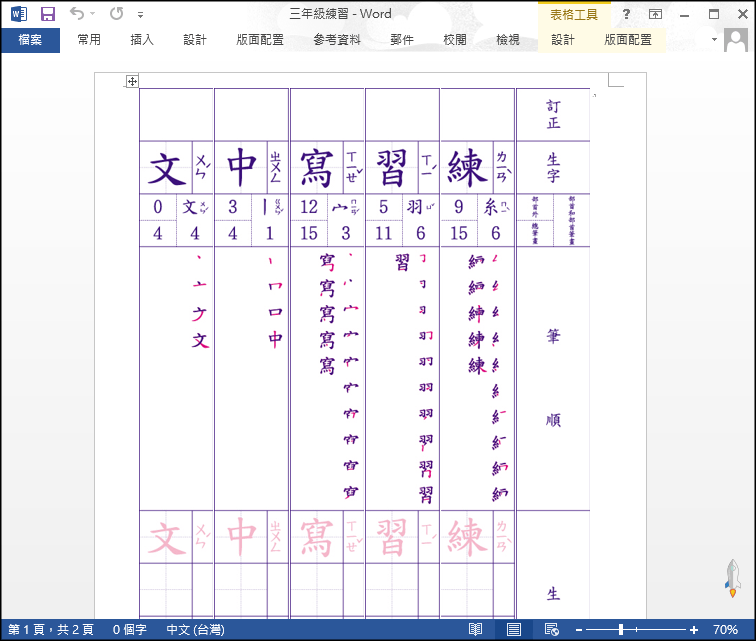Click the rocket icon at bottom right

733,578
